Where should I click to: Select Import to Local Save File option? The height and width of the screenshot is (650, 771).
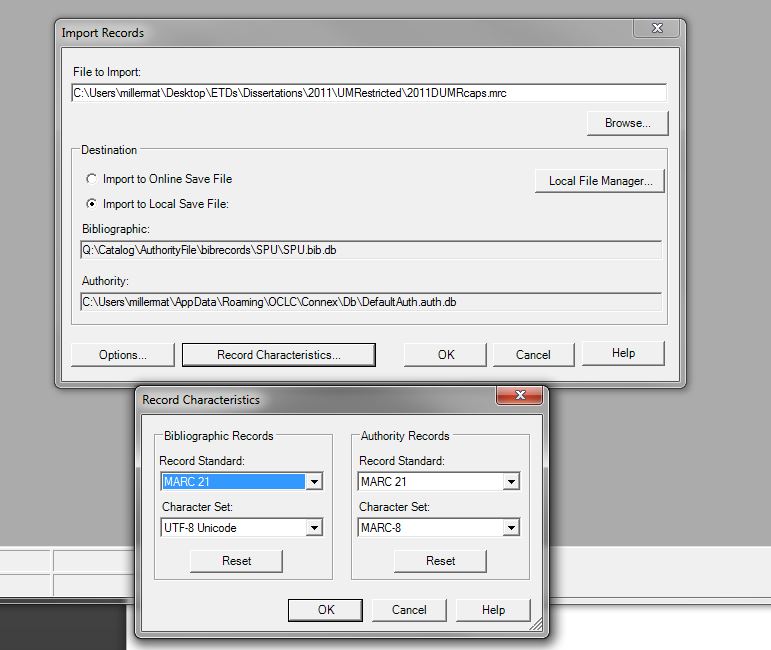(93, 204)
